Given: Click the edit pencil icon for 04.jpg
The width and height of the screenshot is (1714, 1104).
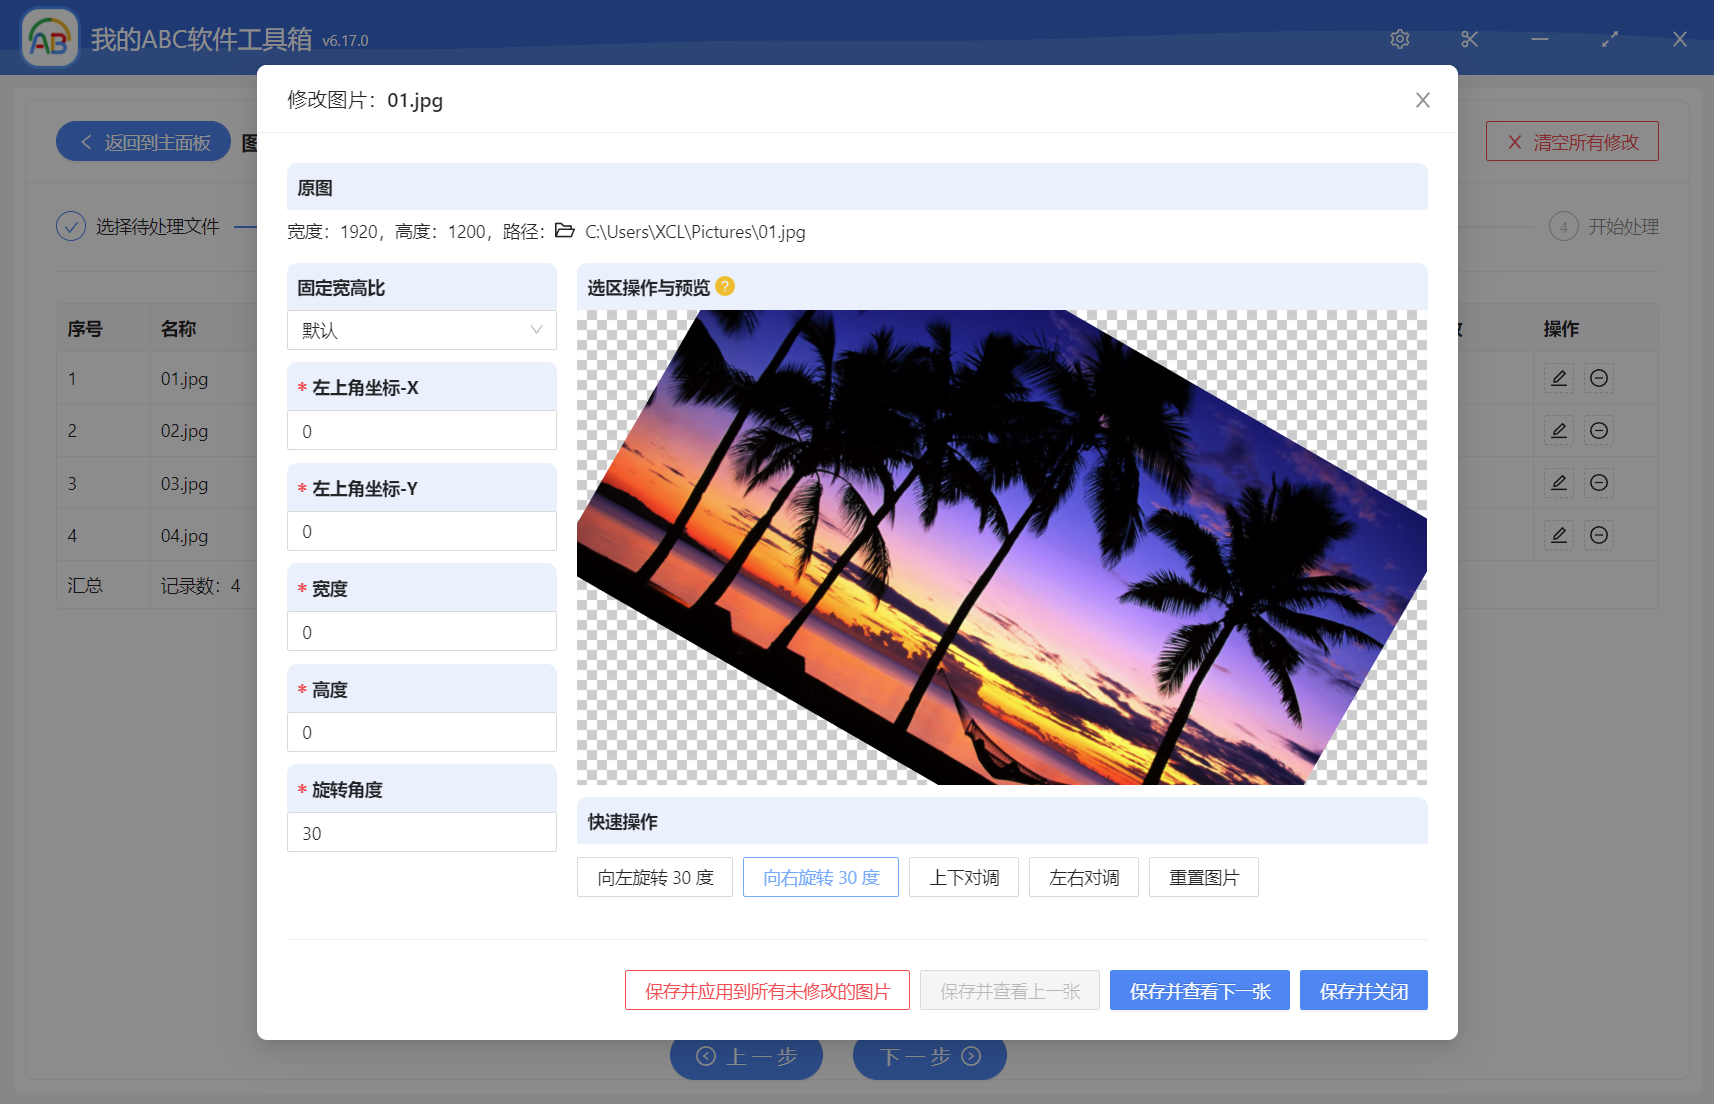Looking at the screenshot, I should tap(1559, 535).
